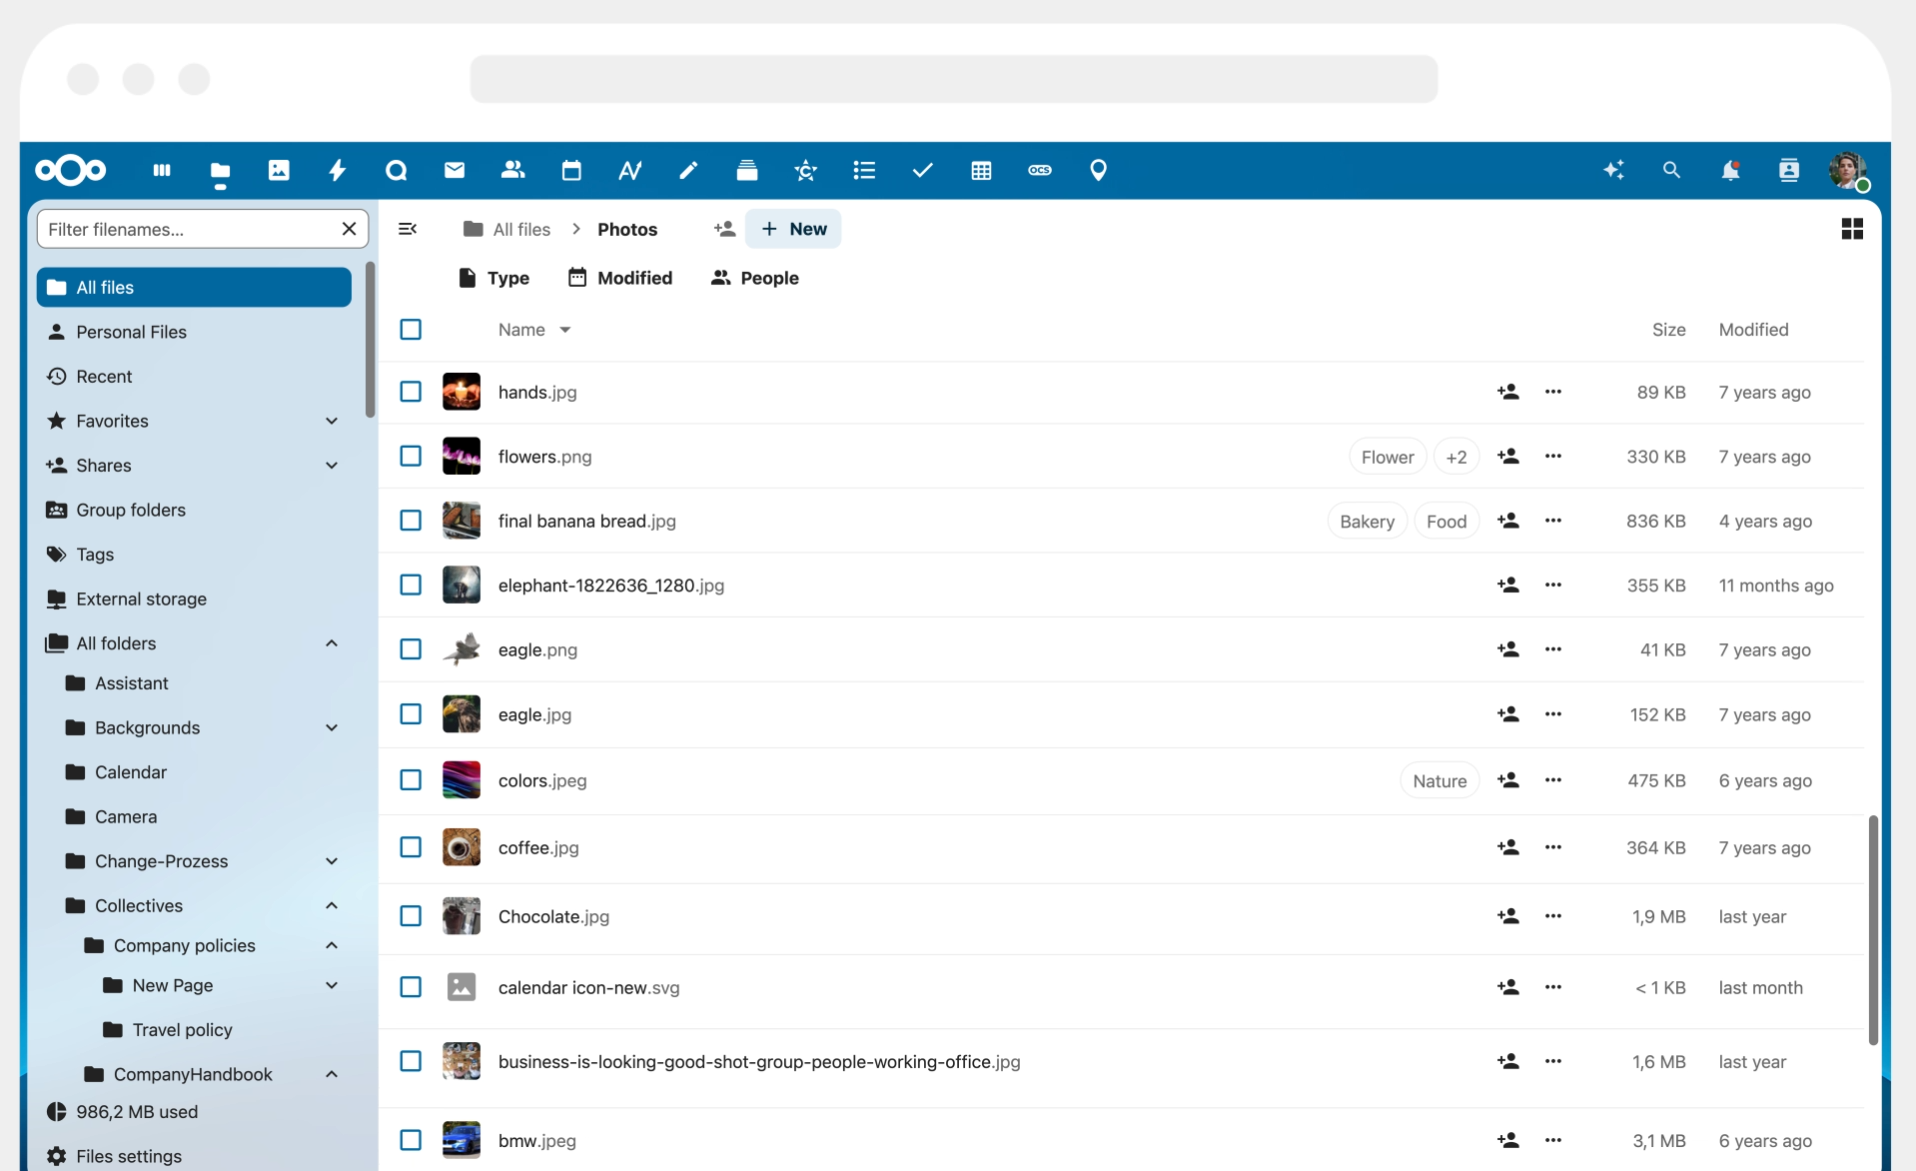Go to All files breadcrumb
1916x1171 pixels.
point(507,229)
